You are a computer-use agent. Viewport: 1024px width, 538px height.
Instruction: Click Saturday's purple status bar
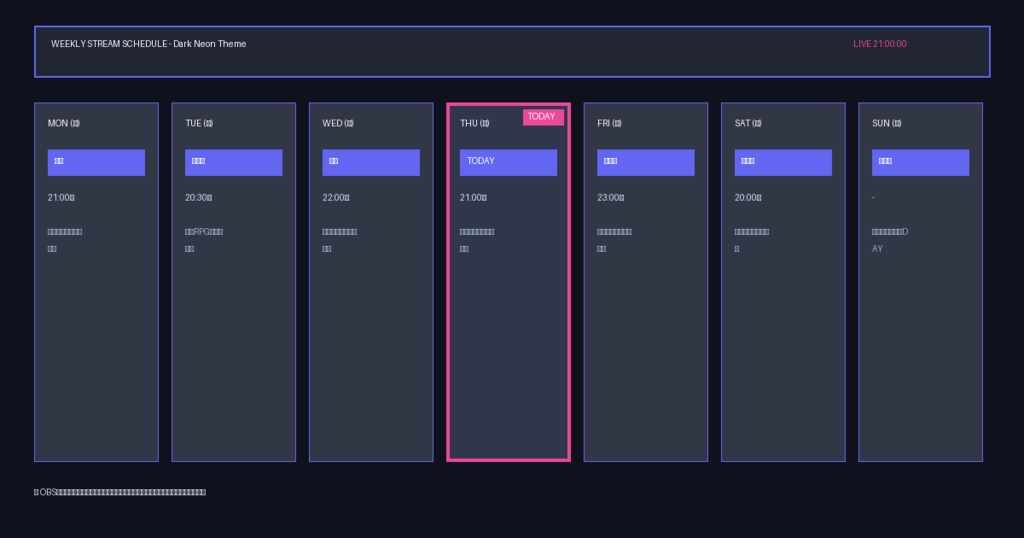point(783,163)
